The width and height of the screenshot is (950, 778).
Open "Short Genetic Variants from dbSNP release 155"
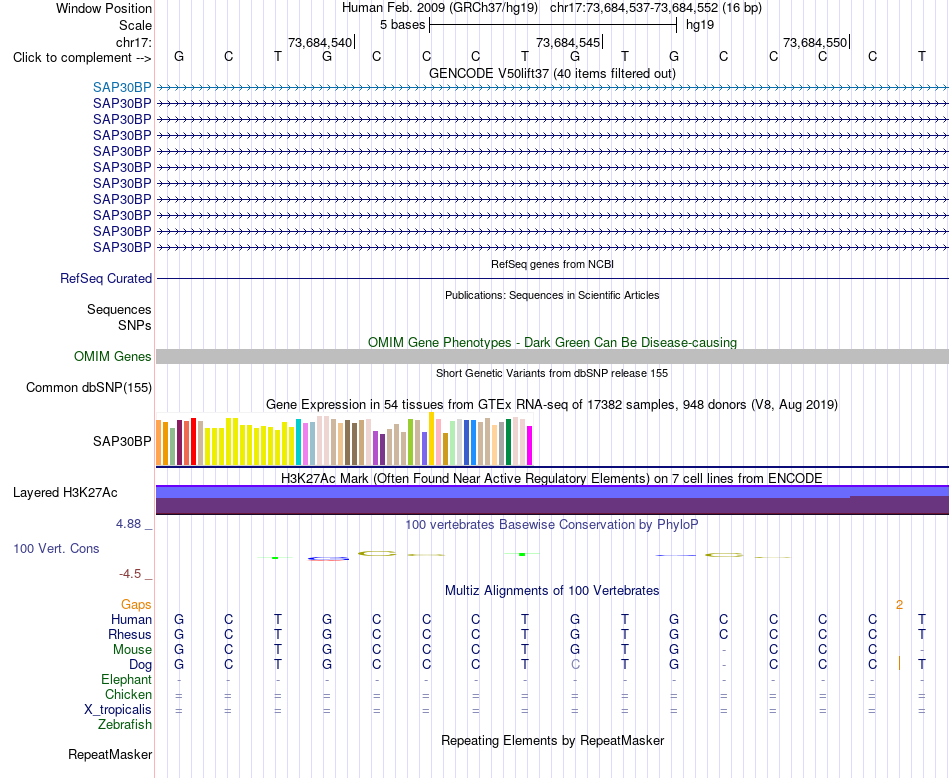click(552, 373)
